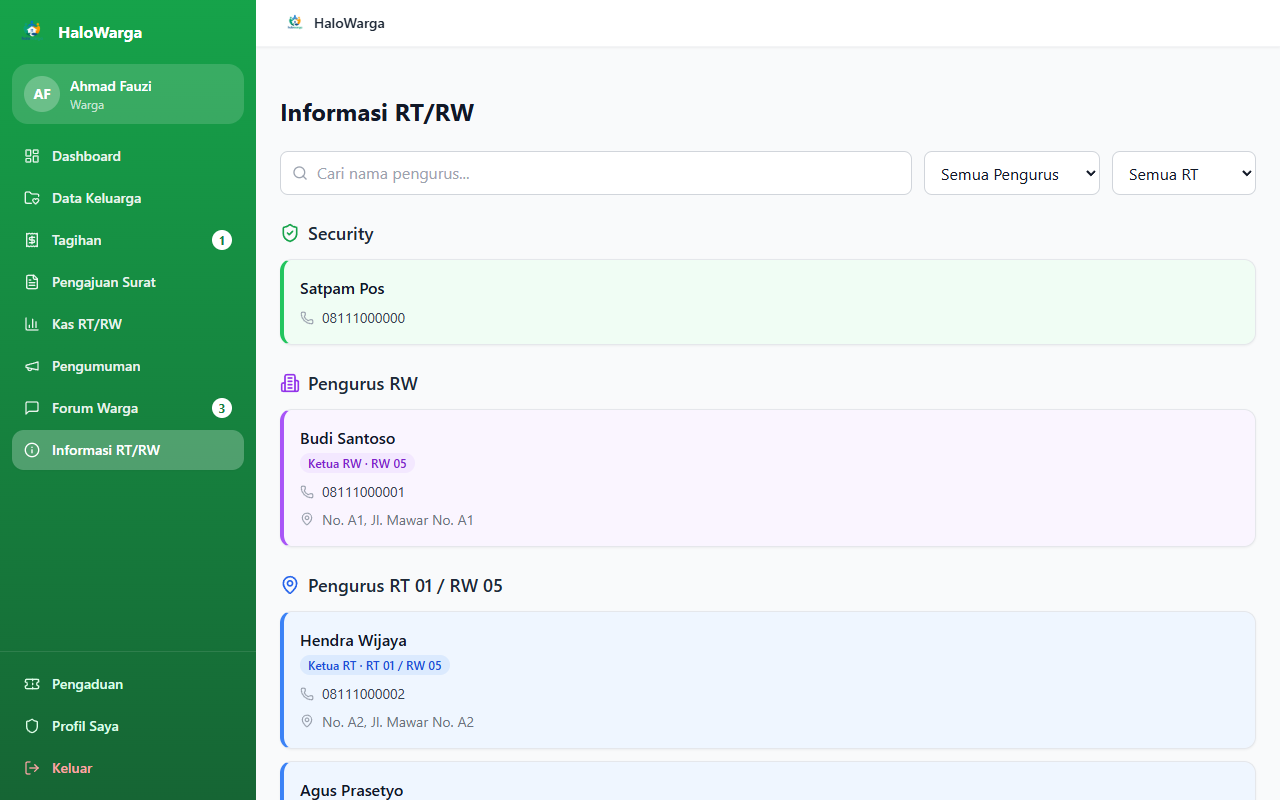Click the Ahmad Fauzi profile card
The image size is (1280, 800).
[x=128, y=94]
